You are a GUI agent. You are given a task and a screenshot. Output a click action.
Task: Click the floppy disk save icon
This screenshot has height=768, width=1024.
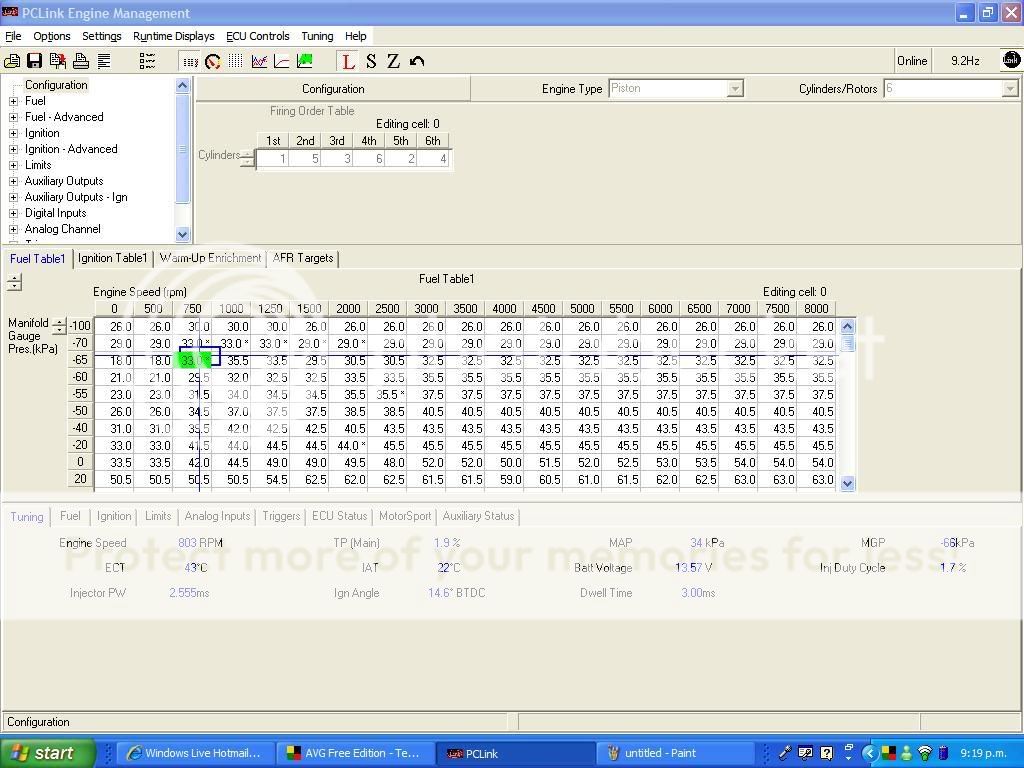[x=34, y=61]
